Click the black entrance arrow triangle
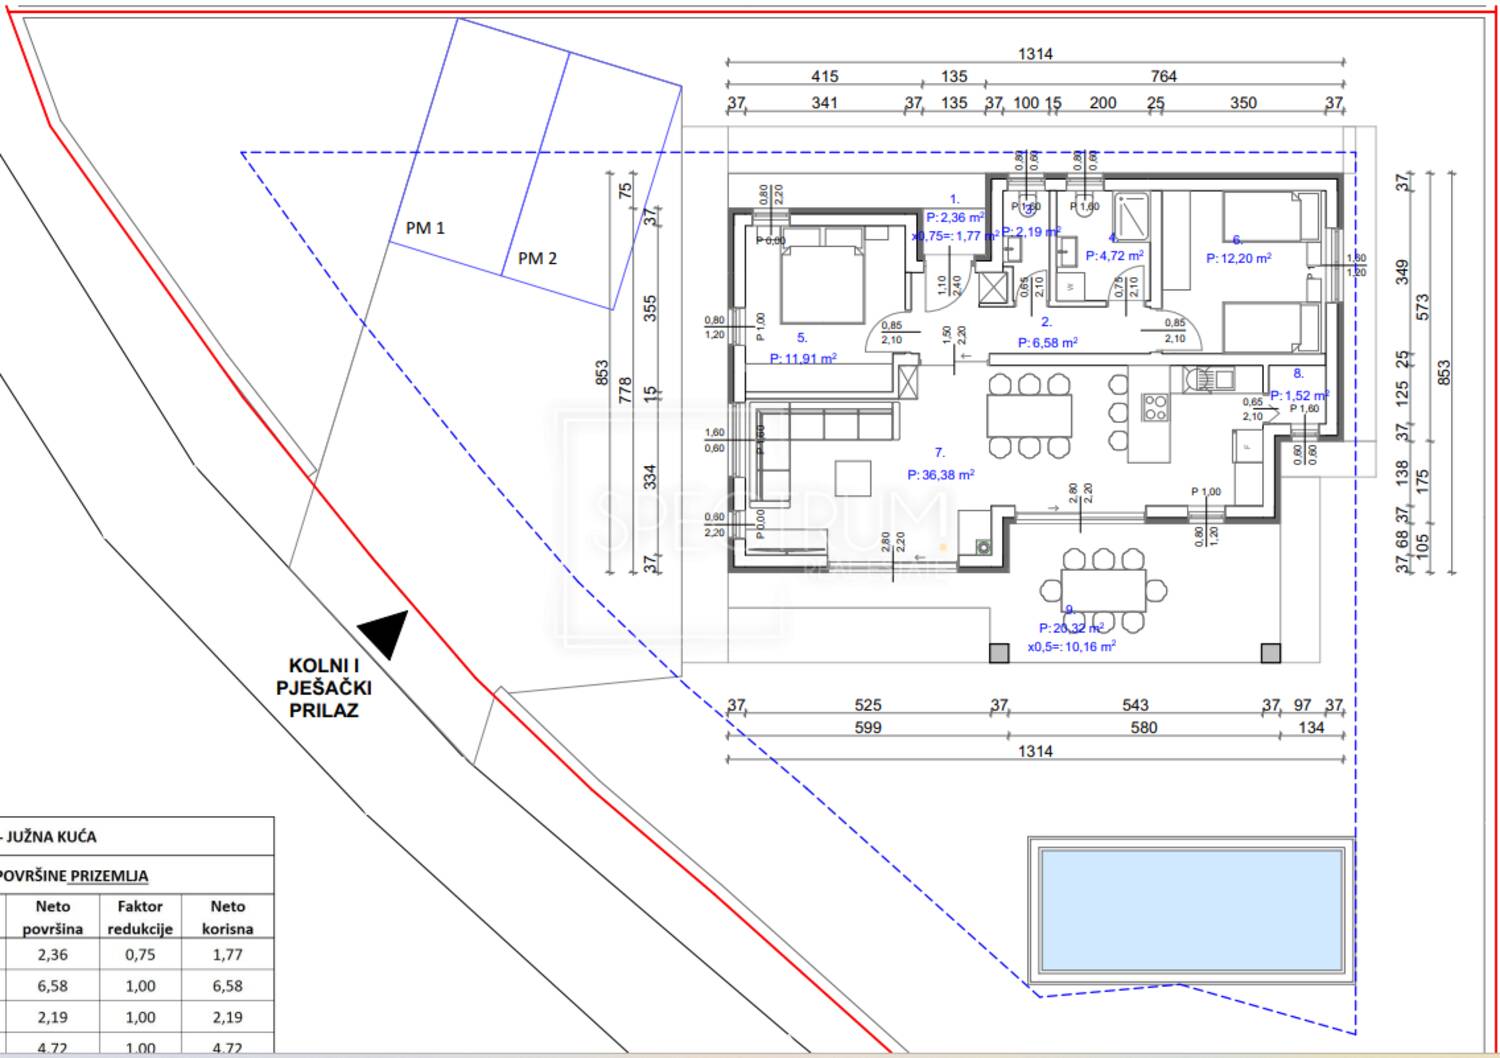The height and width of the screenshot is (1058, 1500). (386, 632)
